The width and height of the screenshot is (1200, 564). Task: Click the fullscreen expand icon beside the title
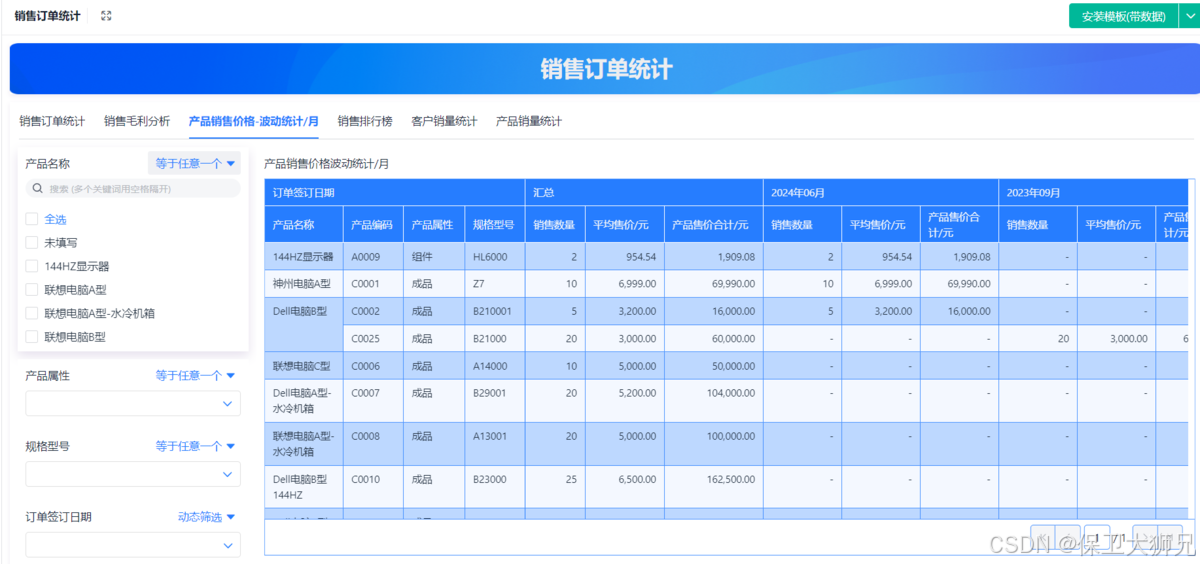pyautogui.click(x=106, y=16)
